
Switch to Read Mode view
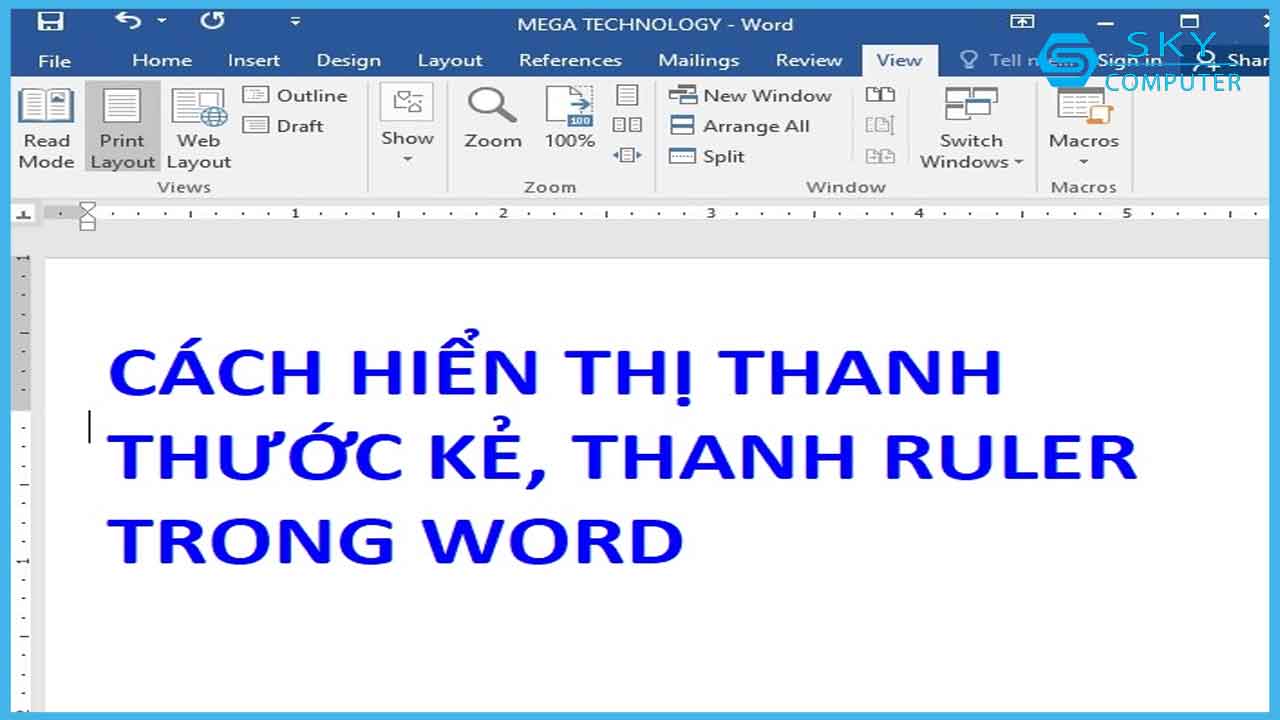[47, 128]
